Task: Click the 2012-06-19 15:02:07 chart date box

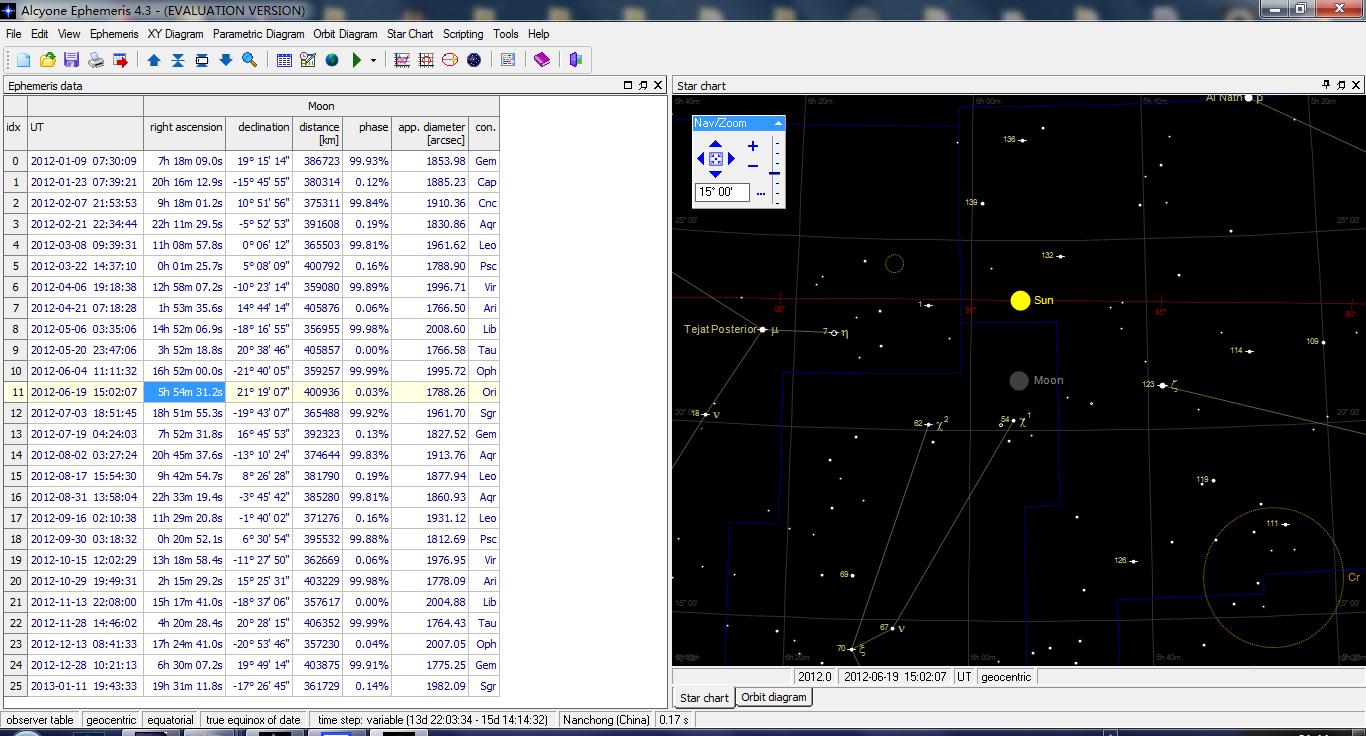Action: [895, 677]
